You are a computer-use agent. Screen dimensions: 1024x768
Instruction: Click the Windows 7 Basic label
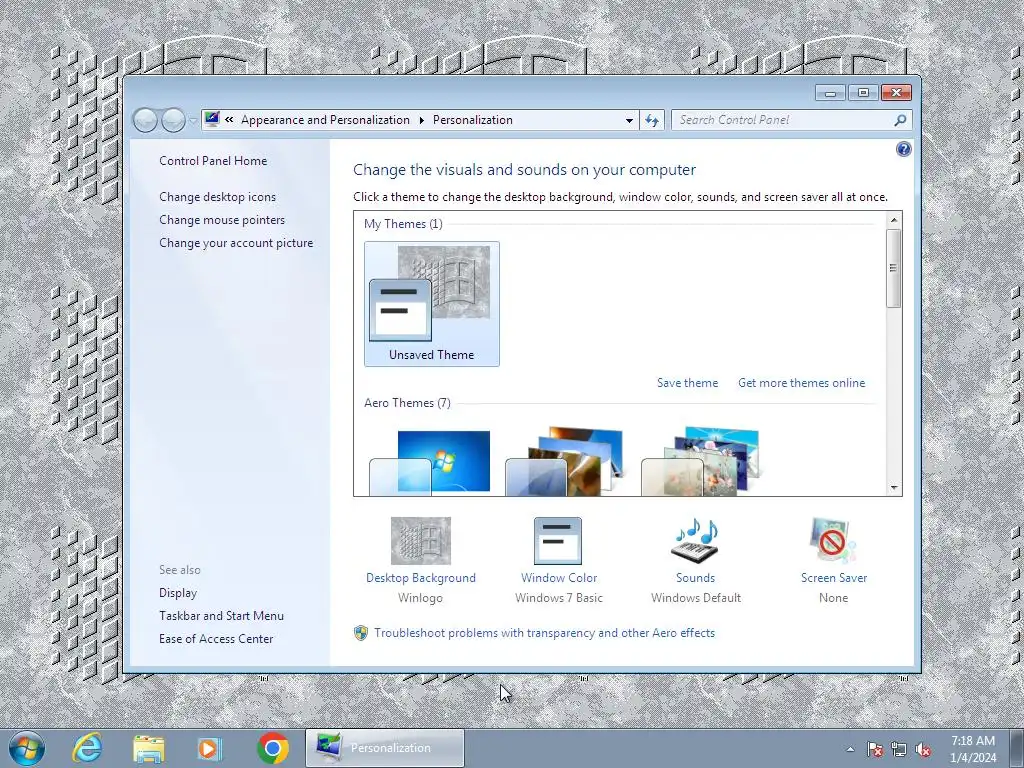click(558, 598)
